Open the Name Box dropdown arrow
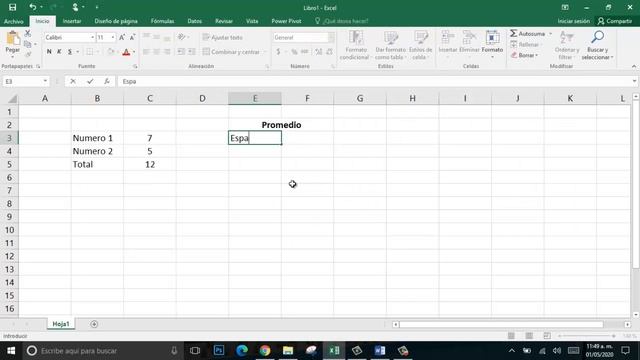Viewport: 640px width, 360px height. (x=45, y=81)
